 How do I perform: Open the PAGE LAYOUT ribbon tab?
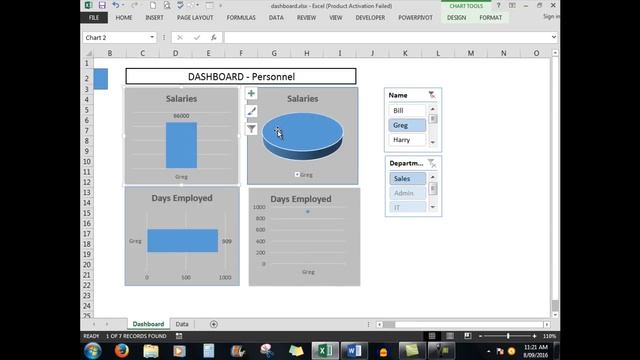tap(195, 18)
